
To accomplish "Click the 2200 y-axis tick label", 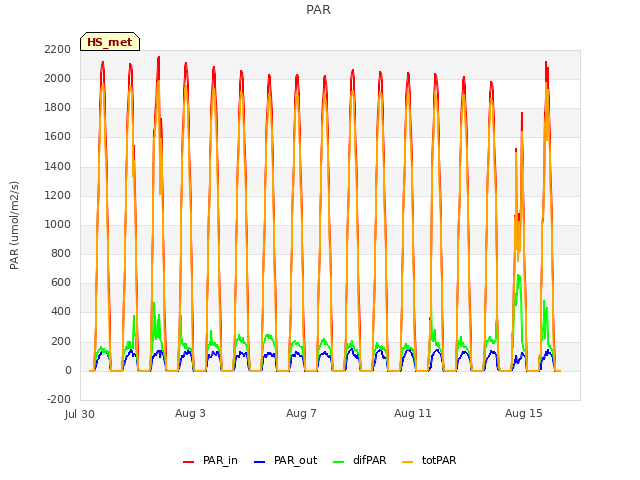I will click(x=58, y=49).
